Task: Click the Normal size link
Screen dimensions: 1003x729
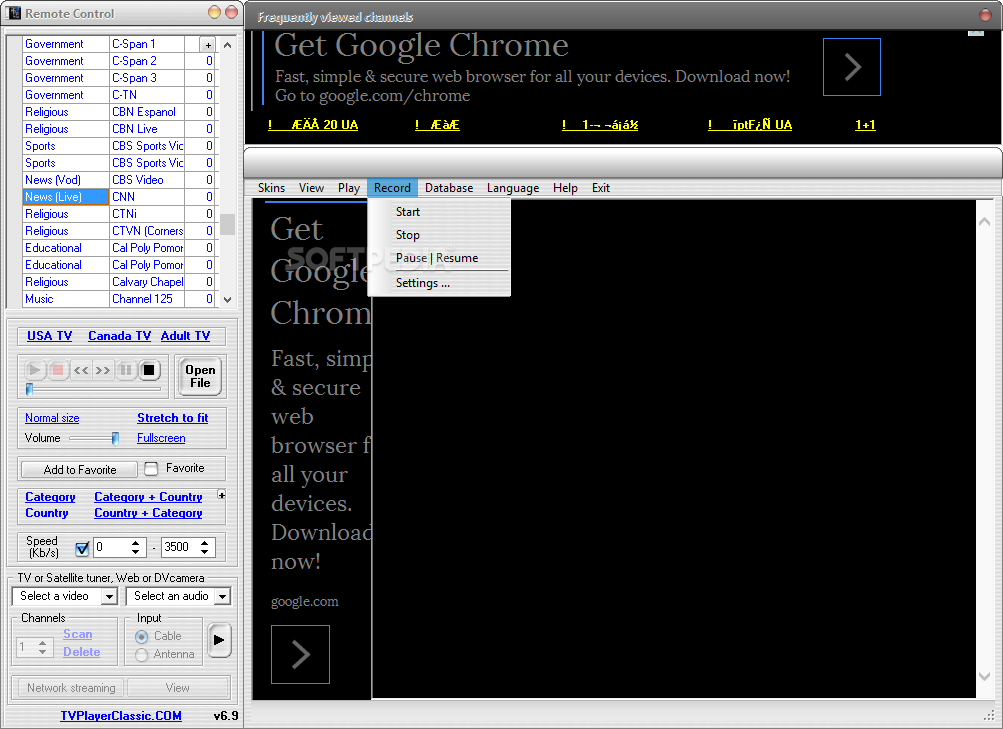Action: pos(52,418)
